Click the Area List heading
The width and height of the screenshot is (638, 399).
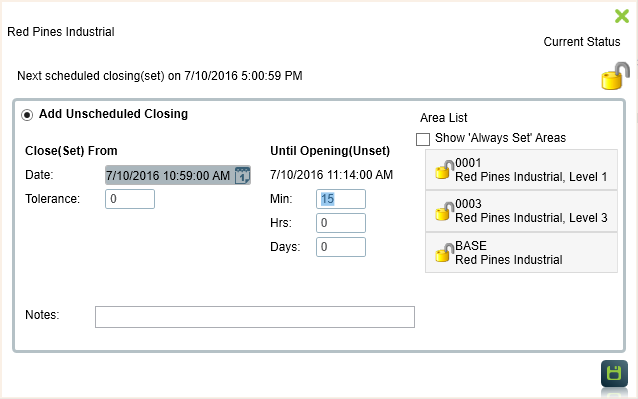pyautogui.click(x=444, y=118)
